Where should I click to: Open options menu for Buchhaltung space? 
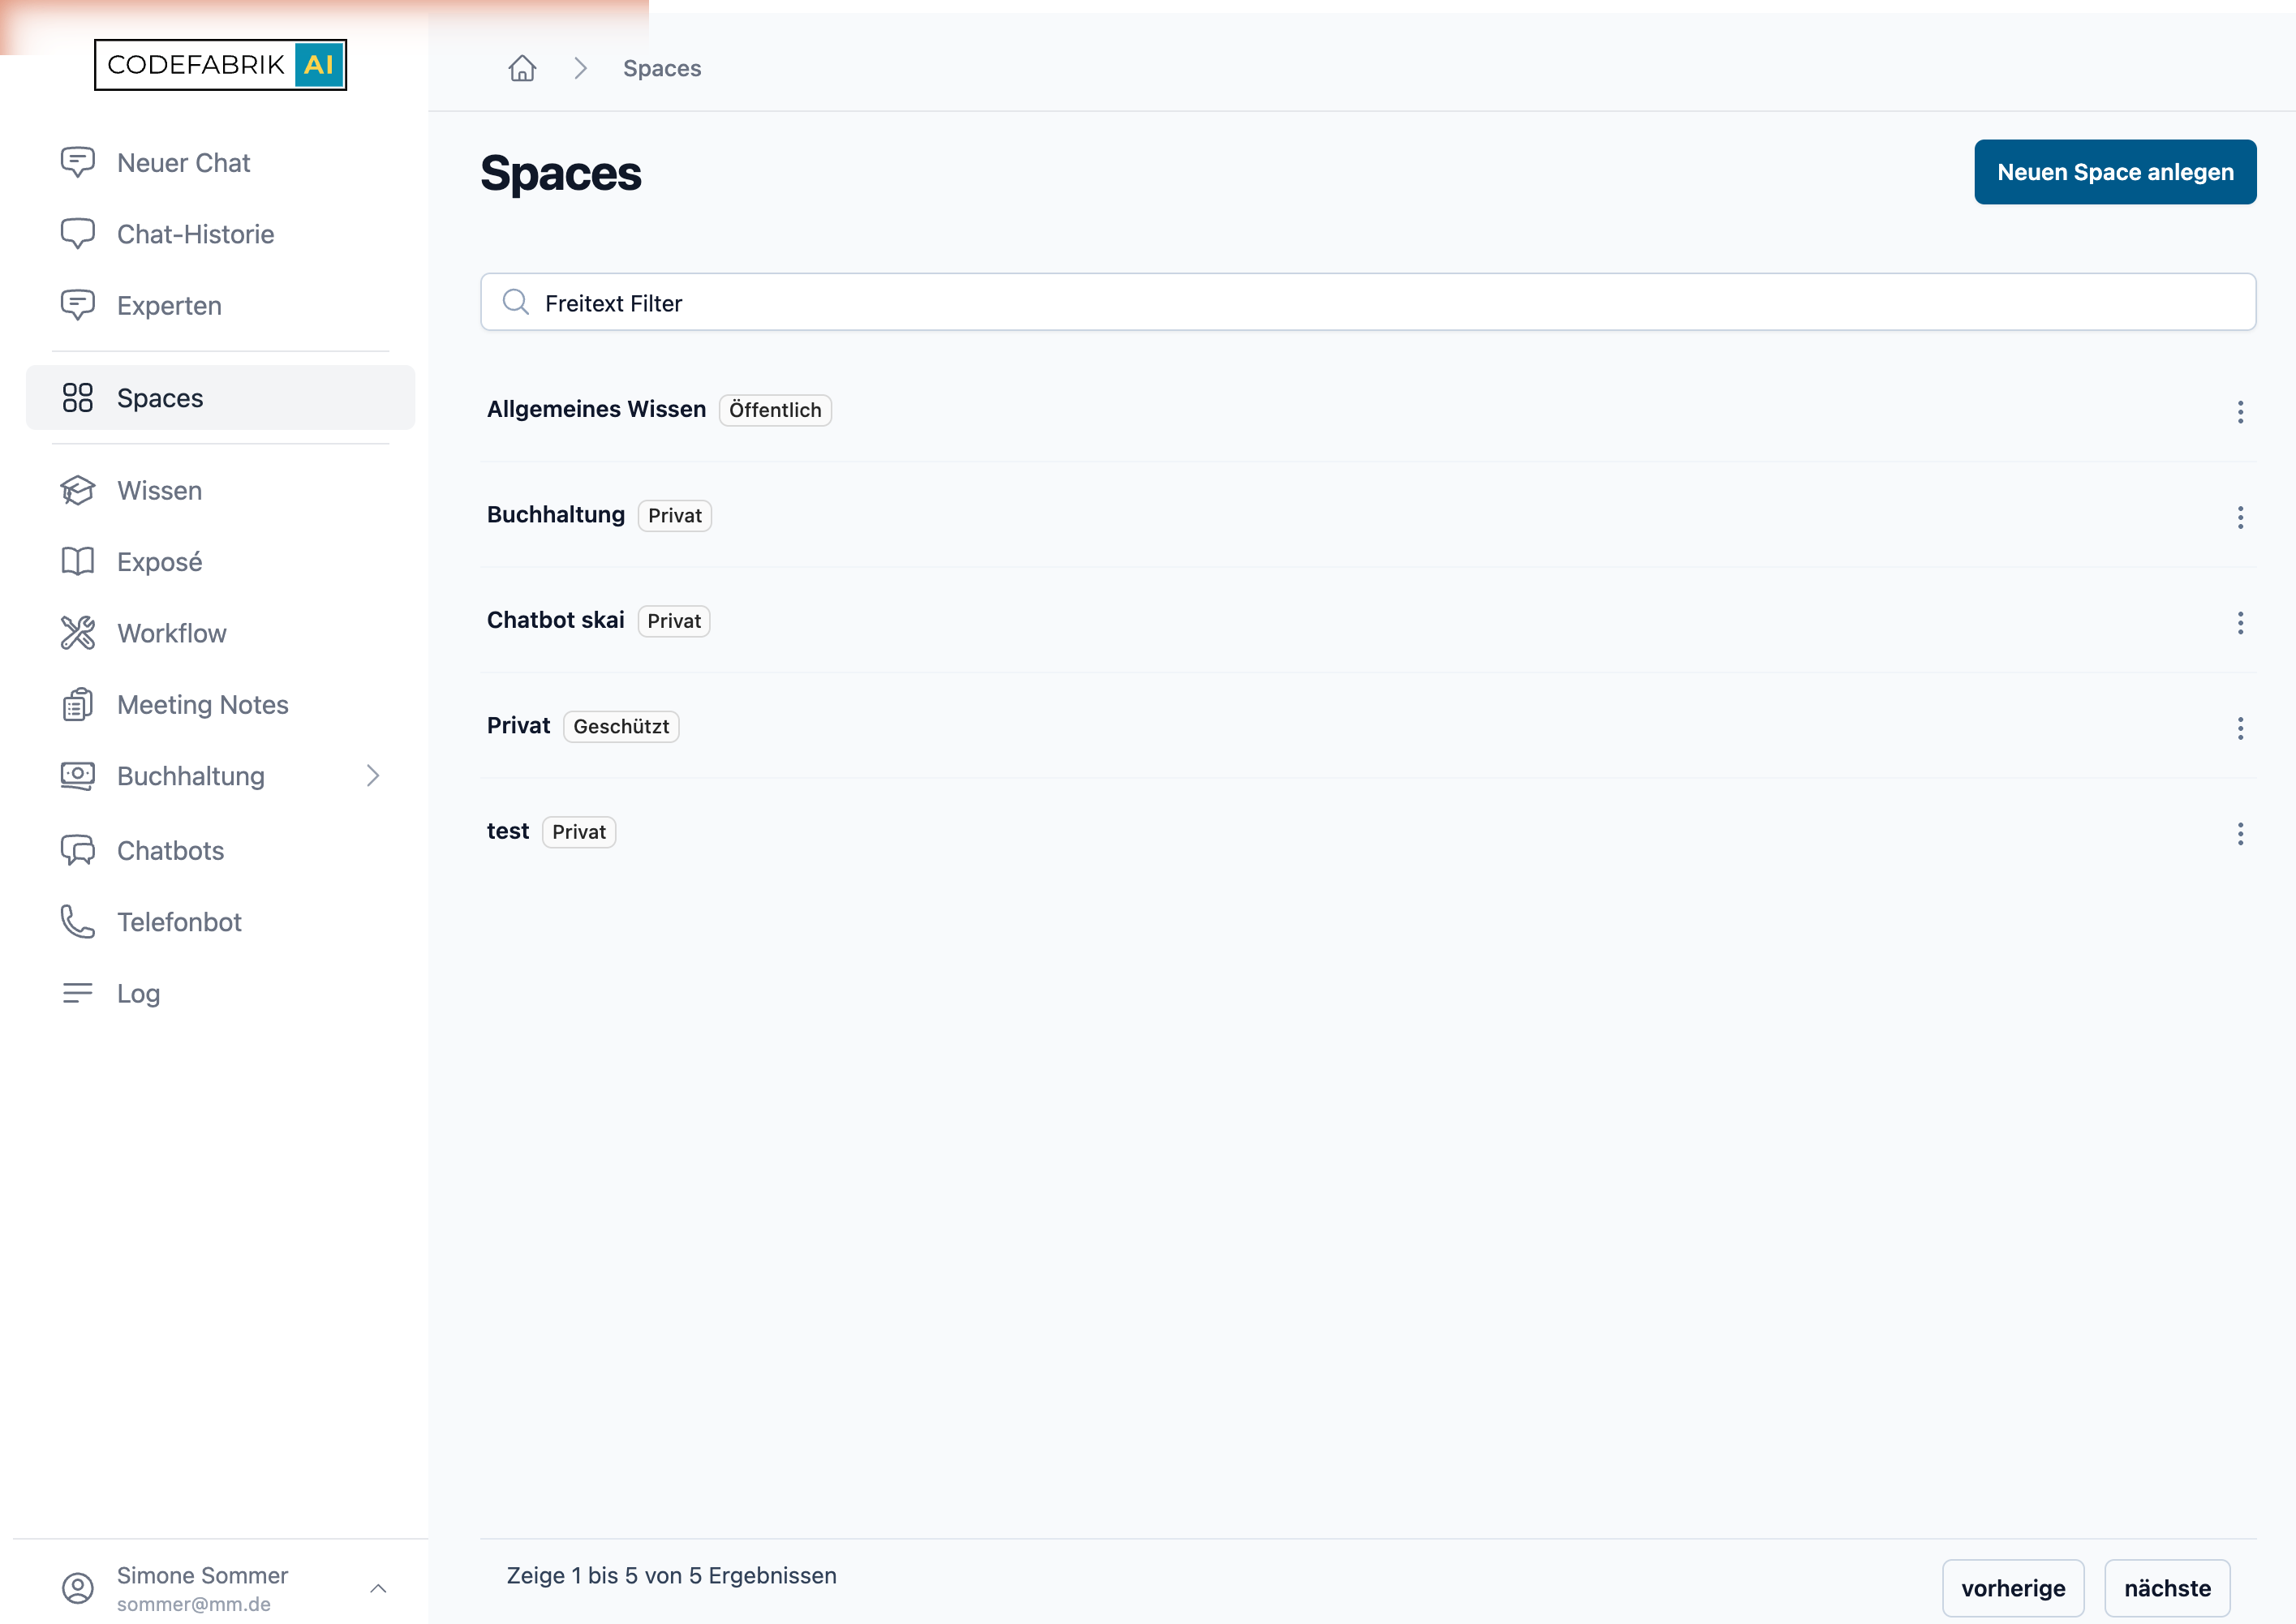click(2240, 517)
